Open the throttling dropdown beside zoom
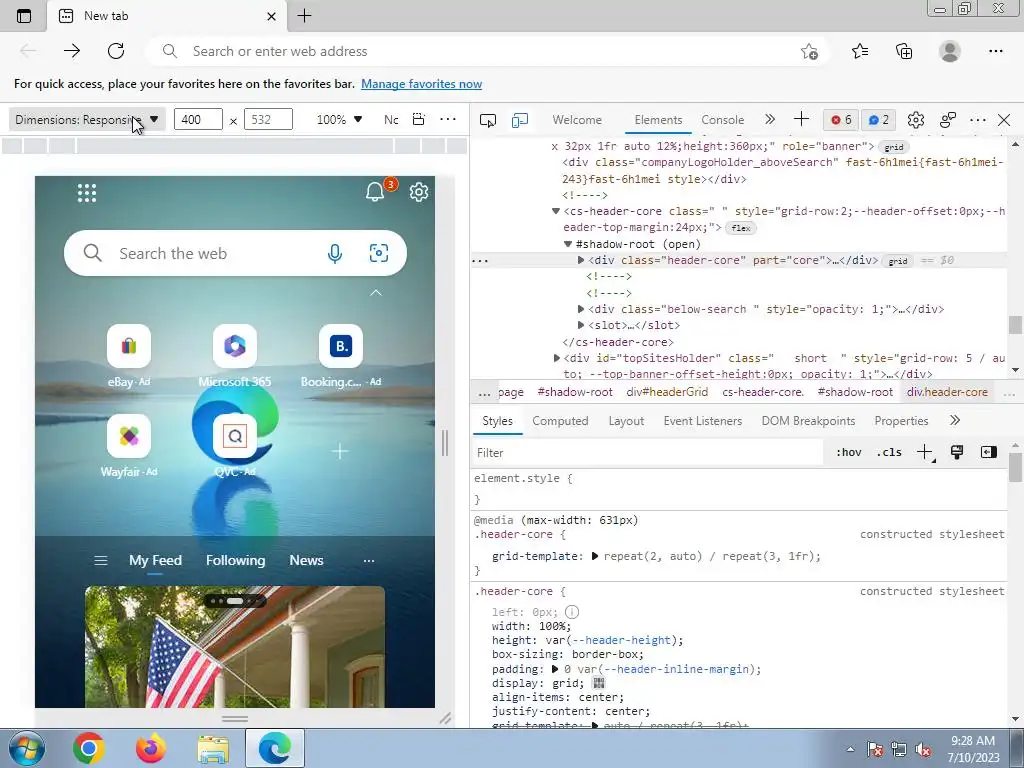This screenshot has height=768, width=1024. point(391,120)
